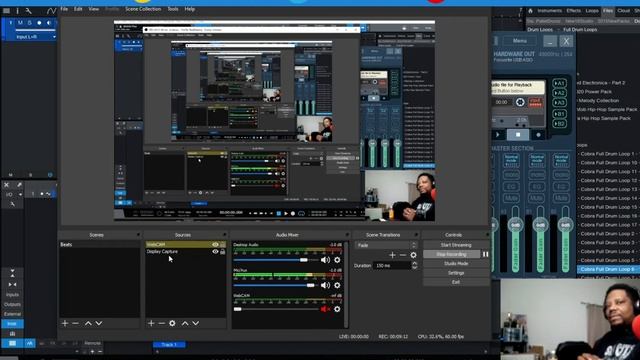Add a new source with the plus icon
Image resolution: width=640 pixels, height=360 pixels.
pyautogui.click(x=151, y=323)
